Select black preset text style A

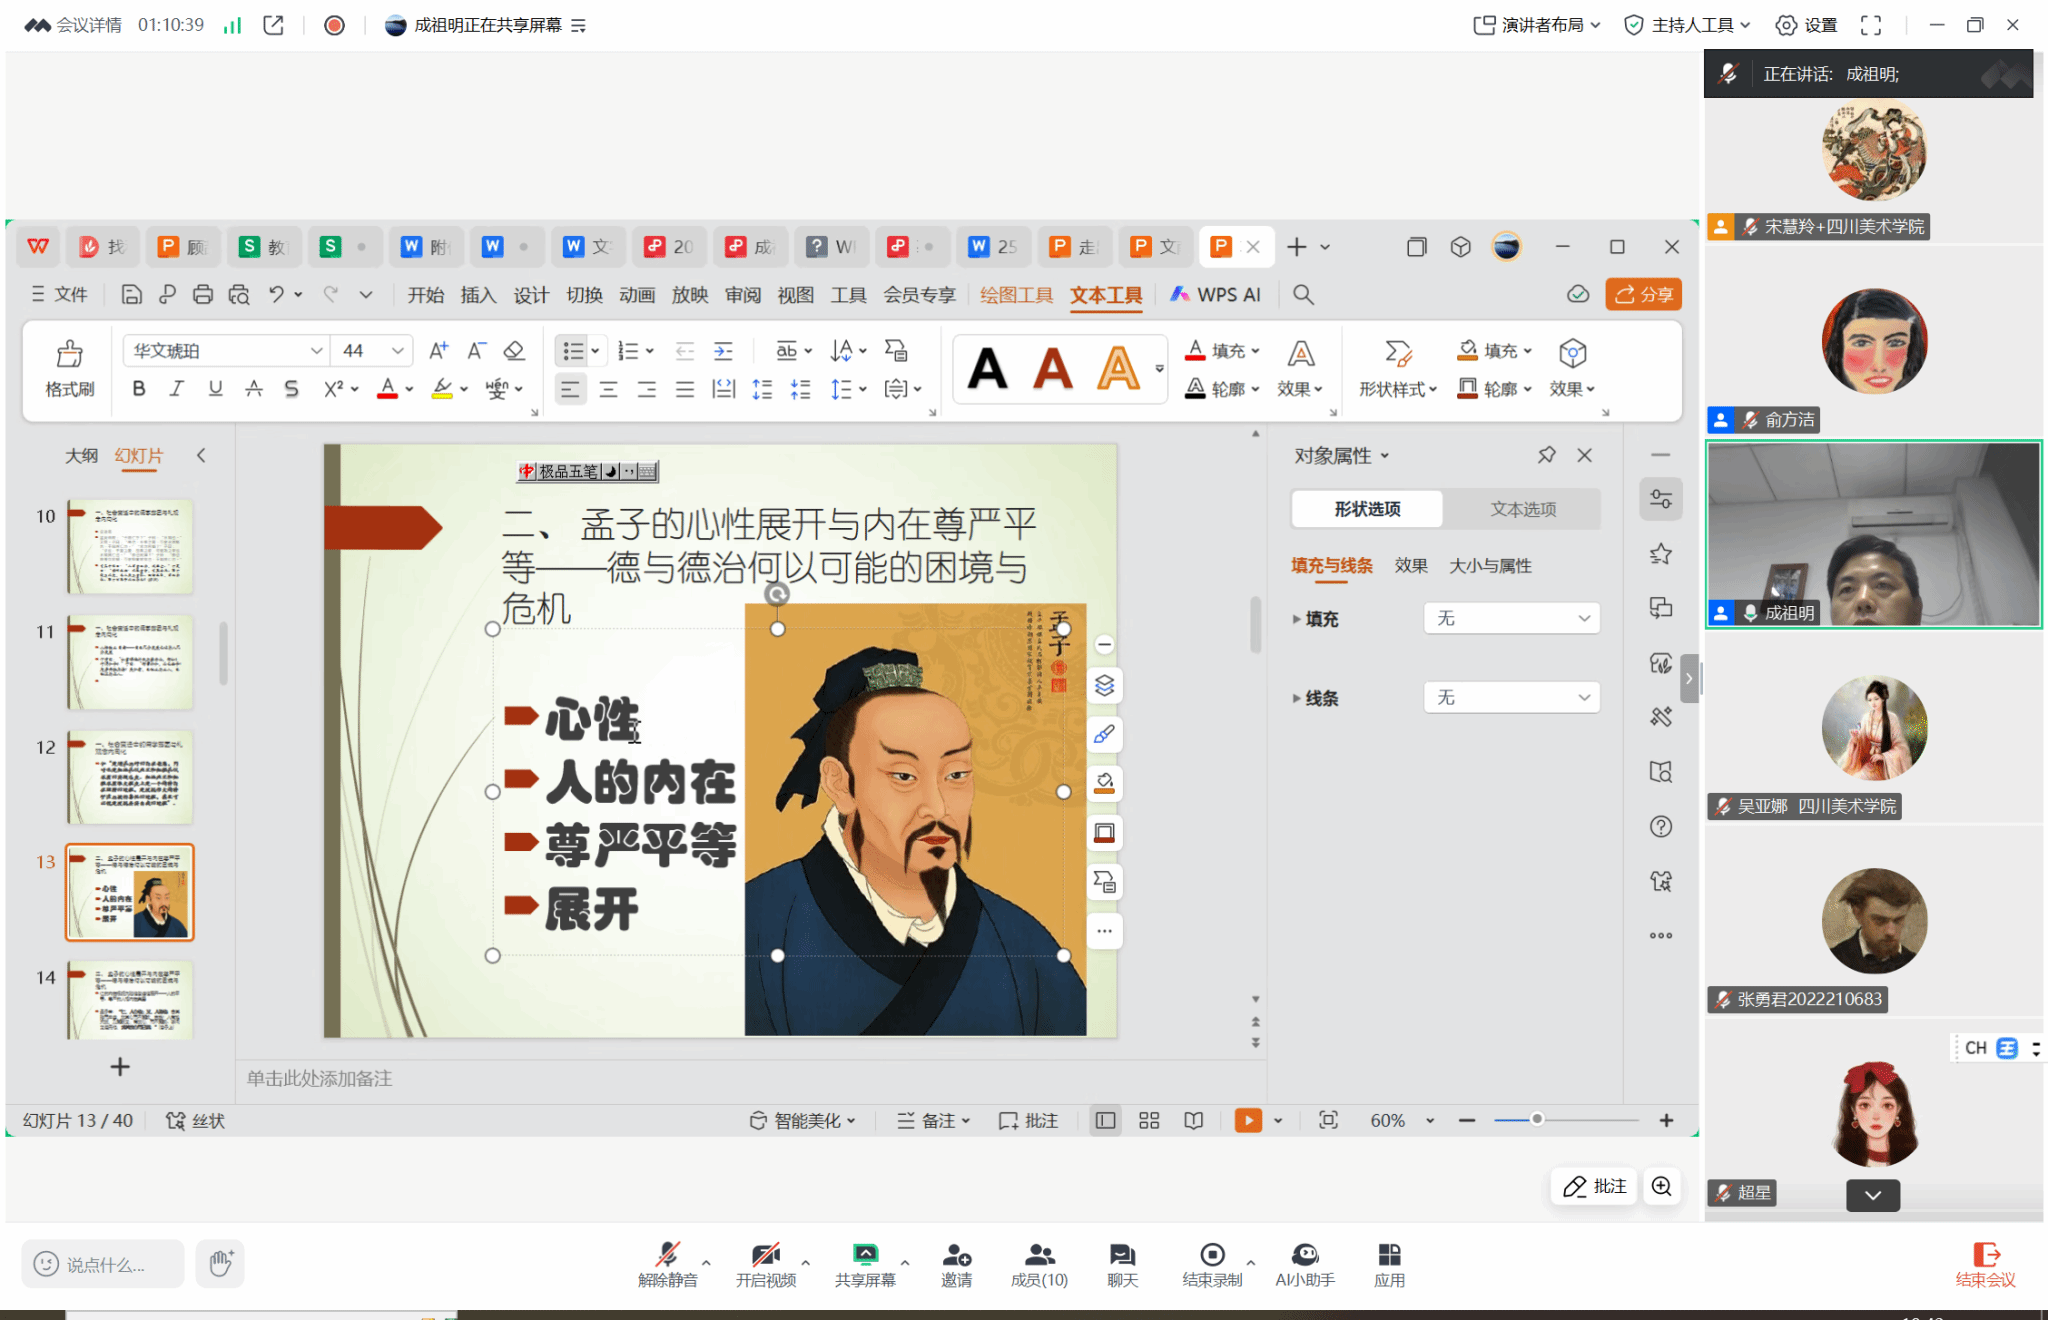pyautogui.click(x=987, y=369)
